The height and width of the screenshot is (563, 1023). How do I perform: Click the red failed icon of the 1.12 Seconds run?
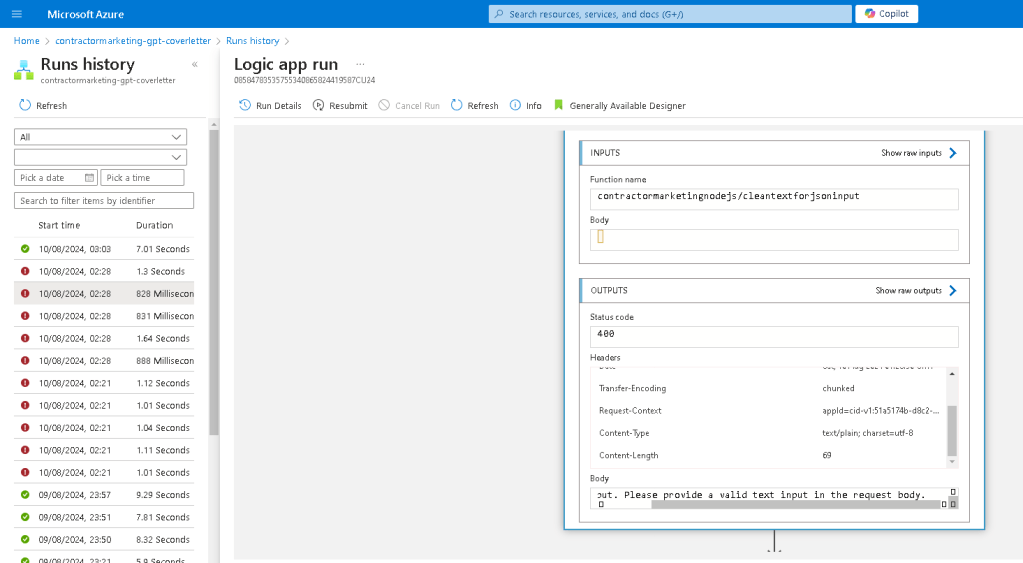click(25, 383)
